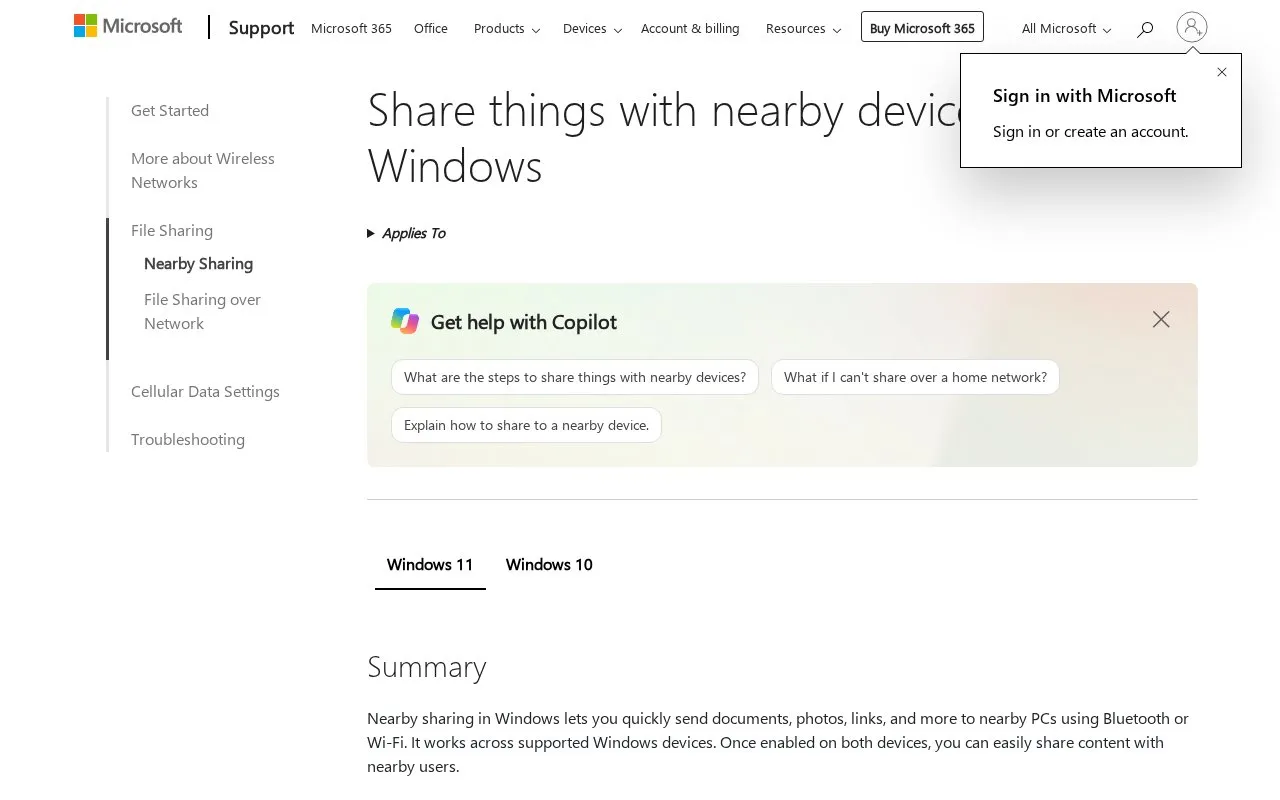Viewport: 1280px width, 800px height.
Task: Click the Support header link
Action: coord(261,28)
